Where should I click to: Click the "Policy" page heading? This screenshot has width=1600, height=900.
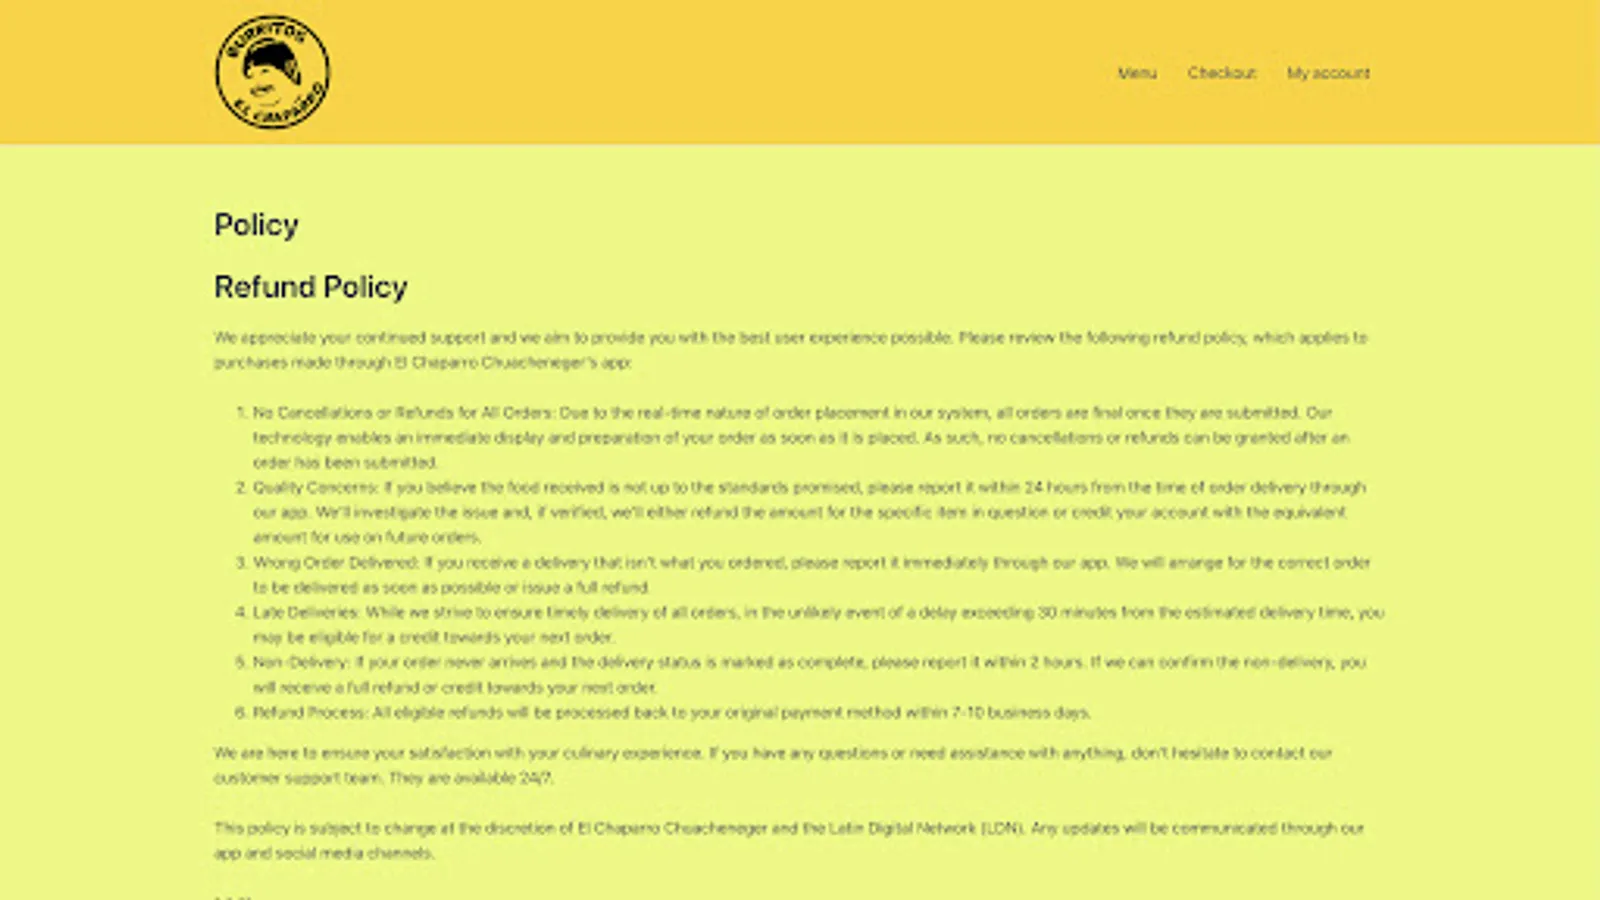(256, 225)
